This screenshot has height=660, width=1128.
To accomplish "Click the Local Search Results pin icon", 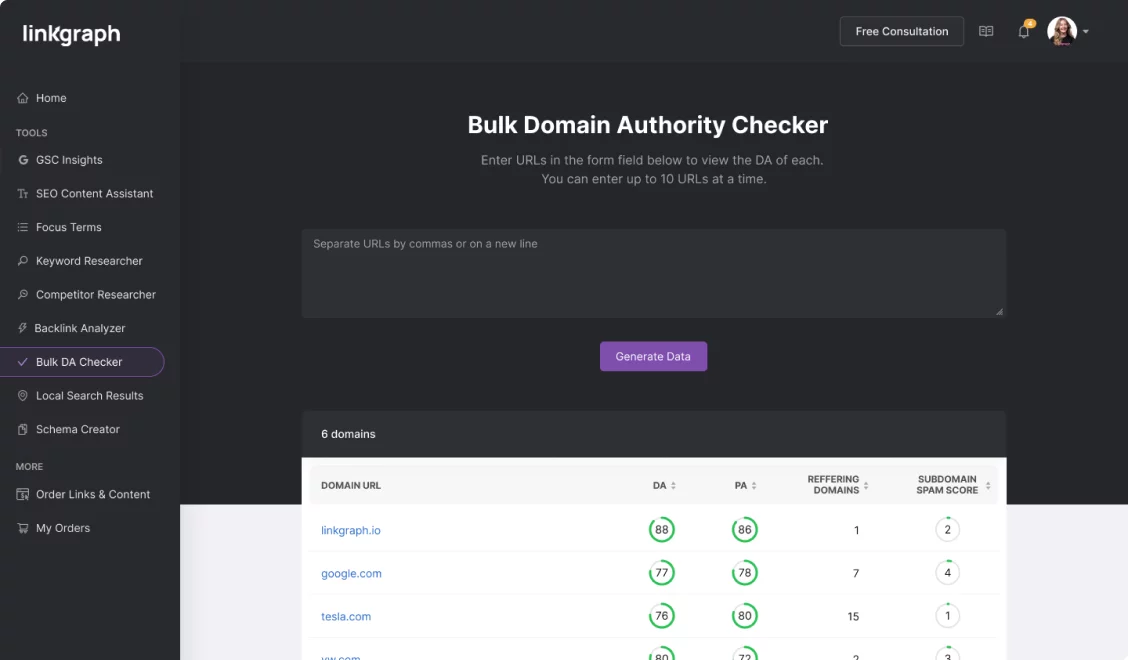I will [22, 396].
